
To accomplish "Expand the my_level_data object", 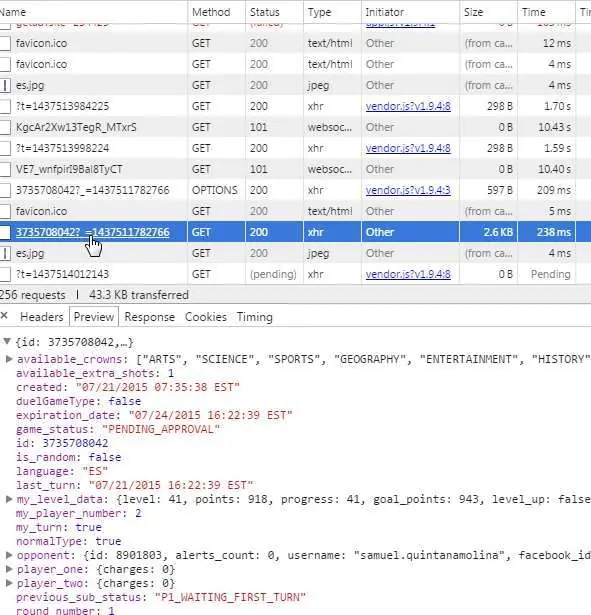I will coord(9,499).
